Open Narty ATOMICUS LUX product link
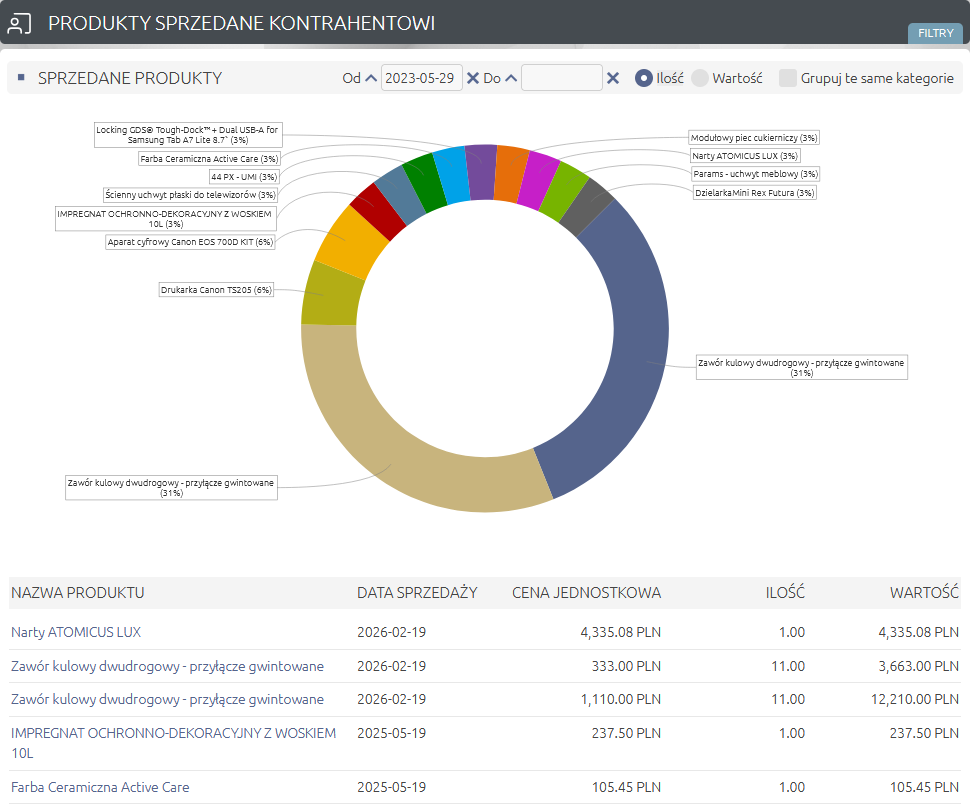This screenshot has width=970, height=804. click(76, 632)
